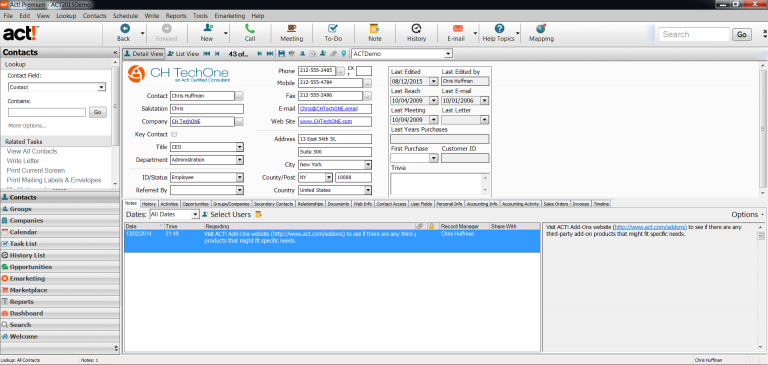Switch to the Opportunities tab
Viewport: 768px width, 365px height.
pos(195,204)
